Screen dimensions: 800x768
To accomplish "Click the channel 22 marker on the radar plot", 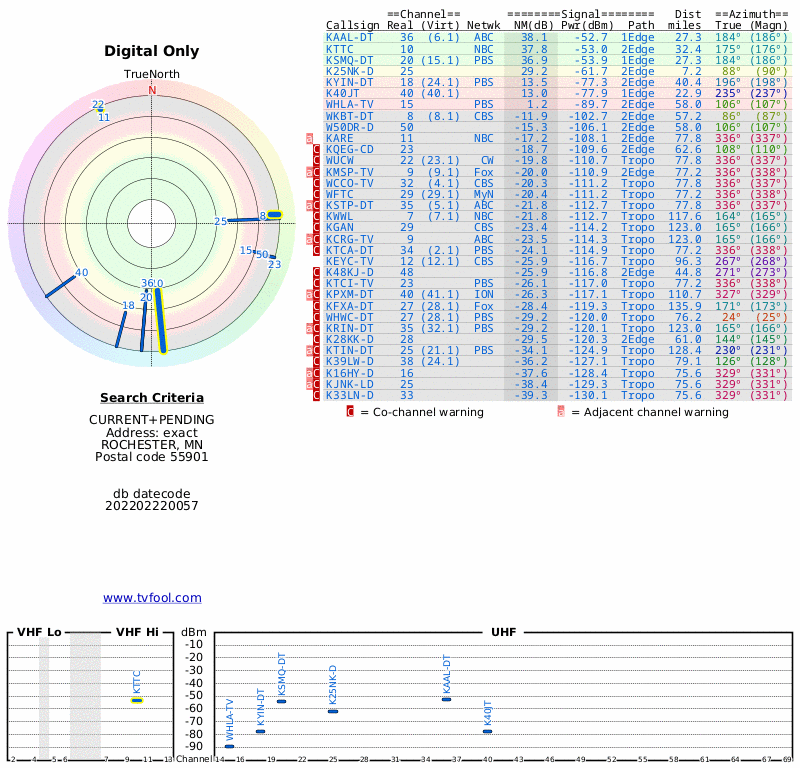I will click(99, 110).
